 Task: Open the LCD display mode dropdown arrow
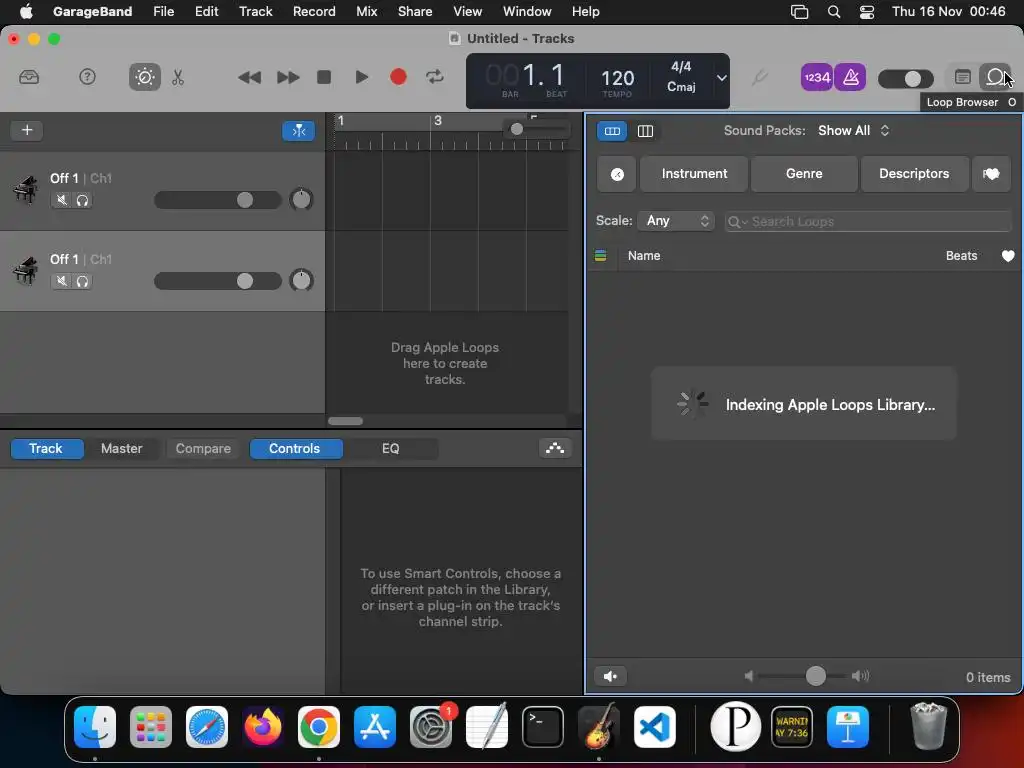721,78
